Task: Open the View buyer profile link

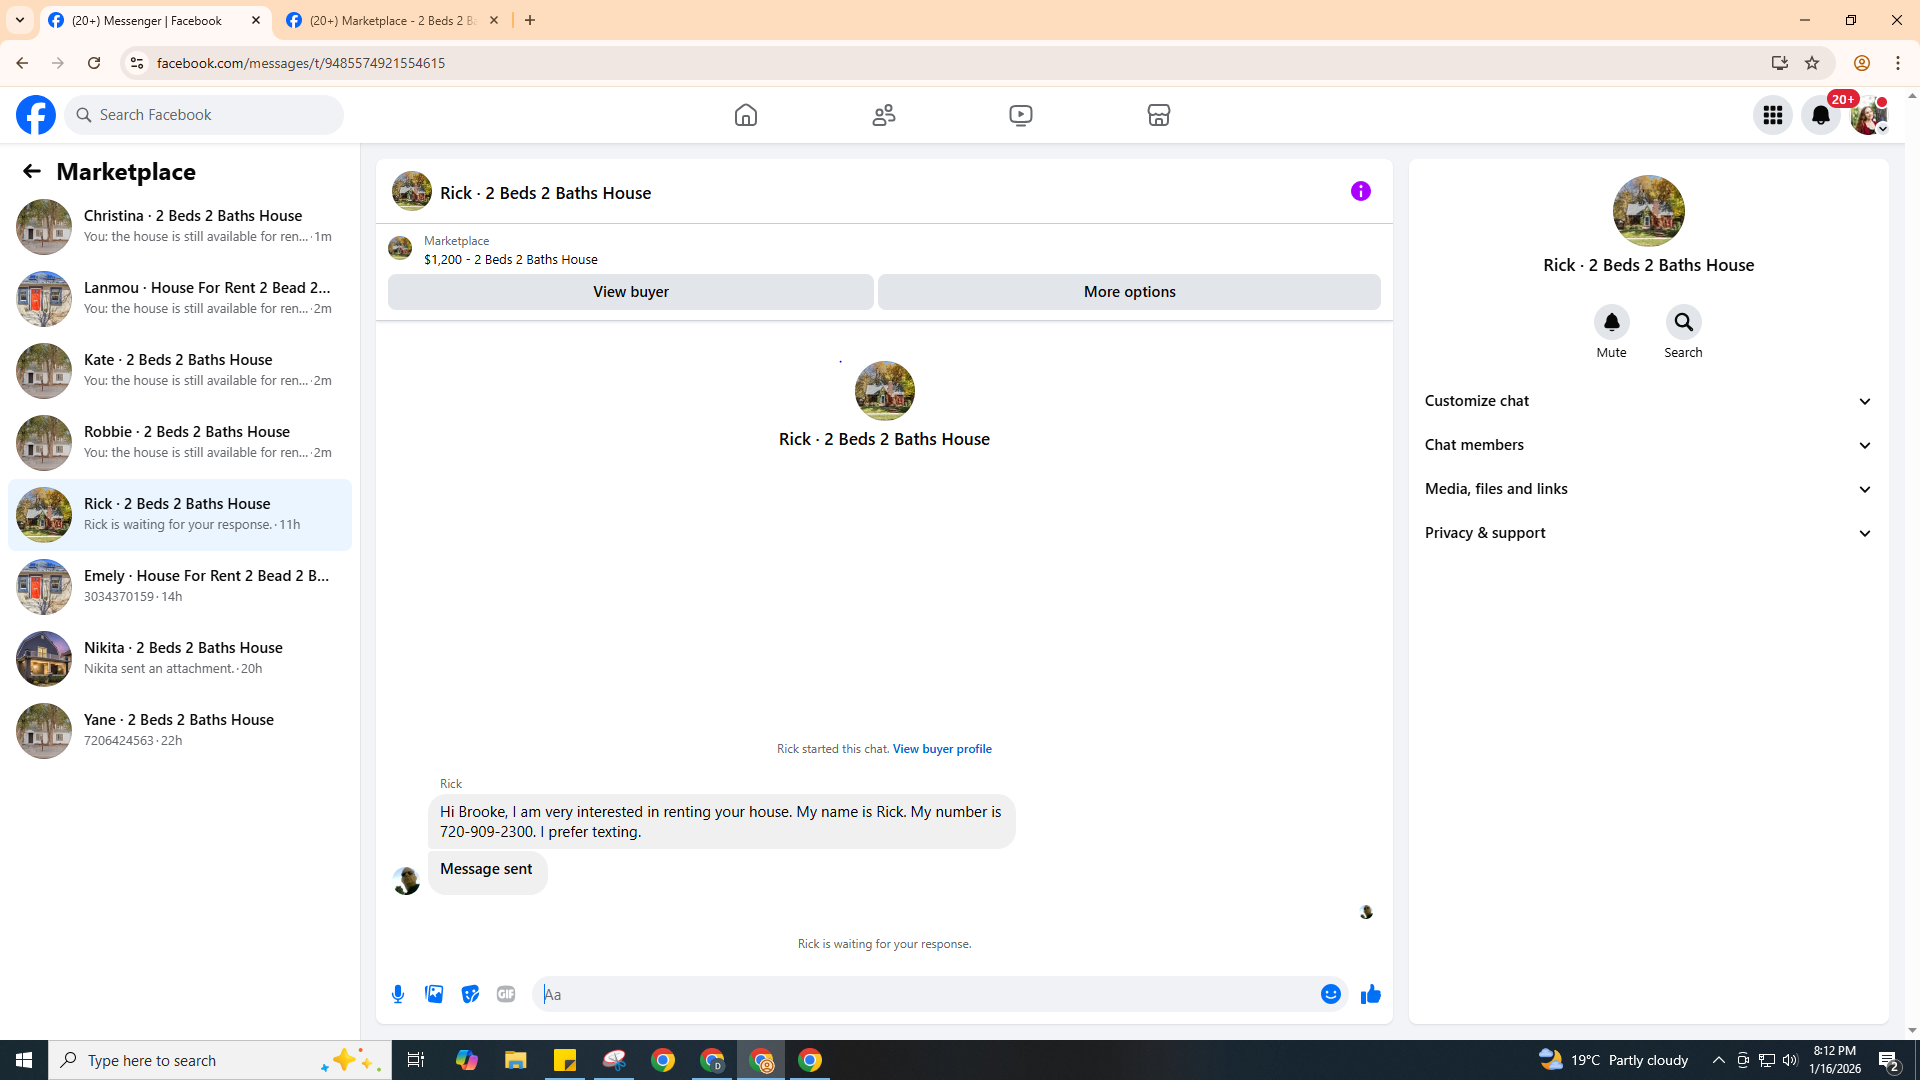Action: tap(941, 749)
